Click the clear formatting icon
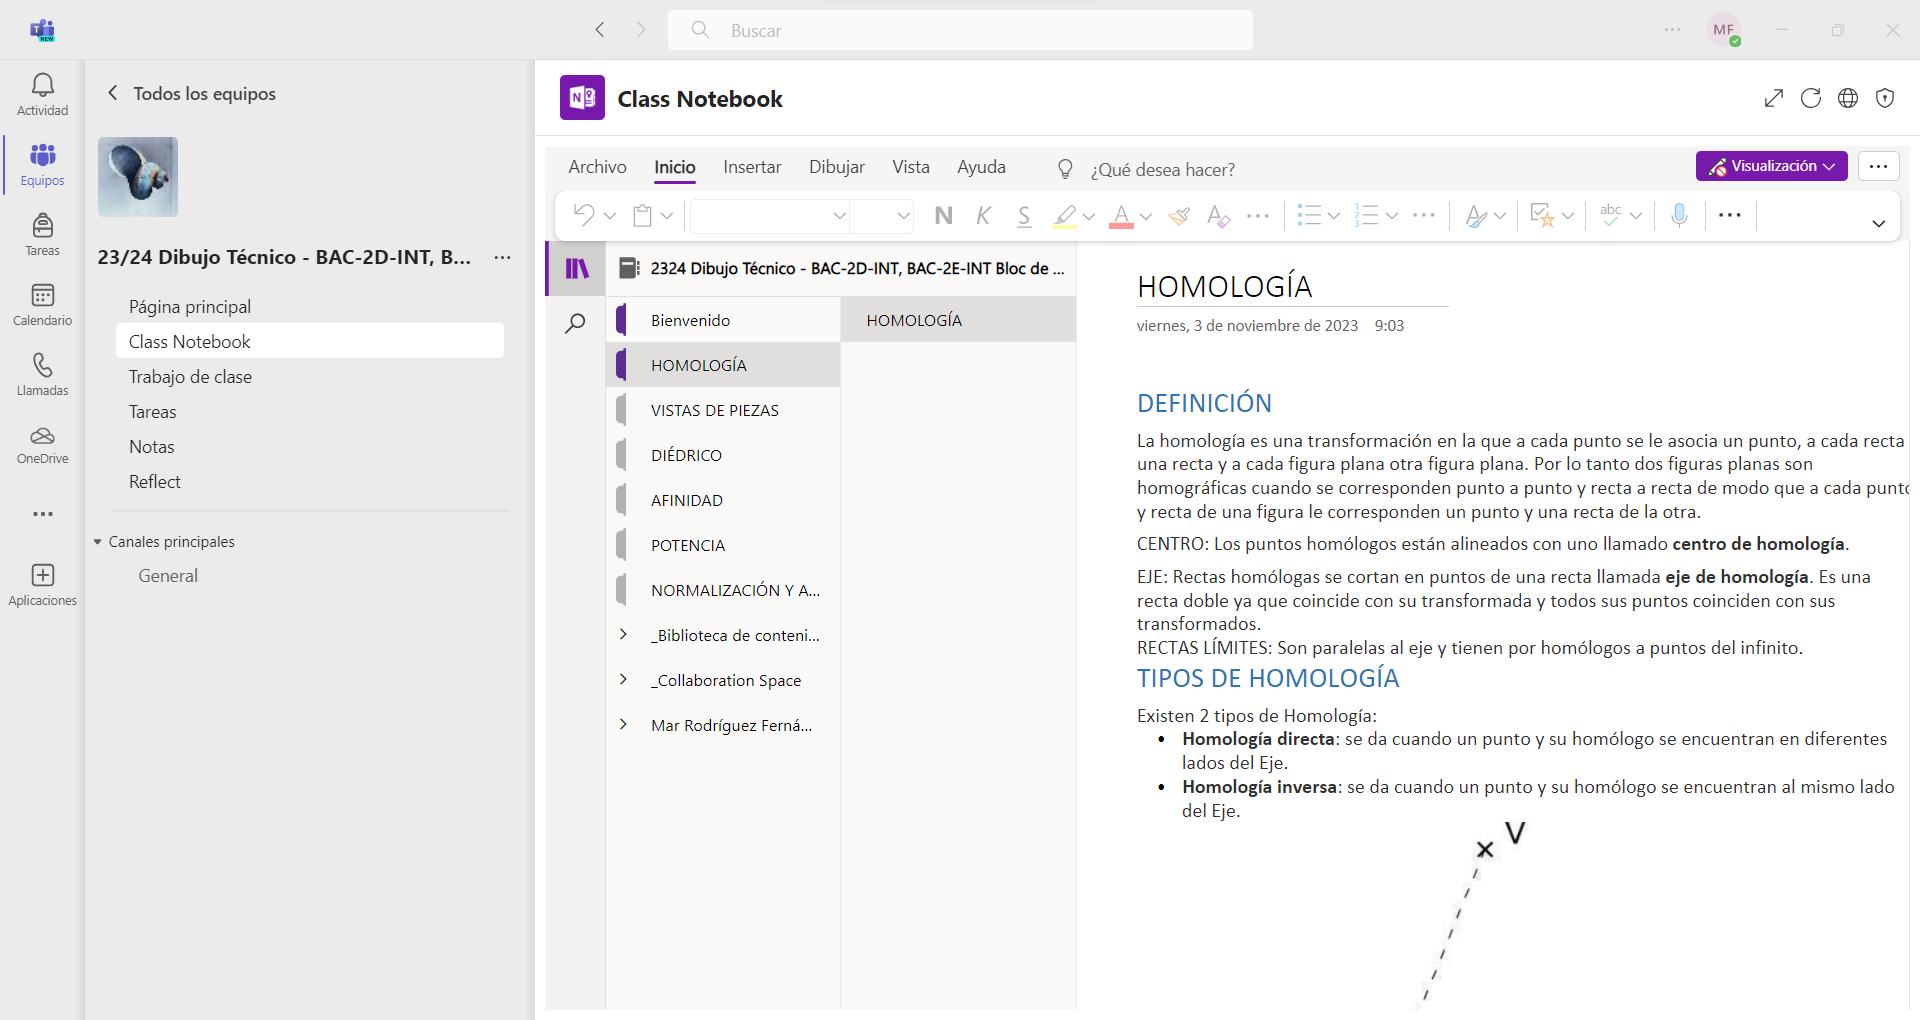1920x1020 pixels. (1218, 216)
